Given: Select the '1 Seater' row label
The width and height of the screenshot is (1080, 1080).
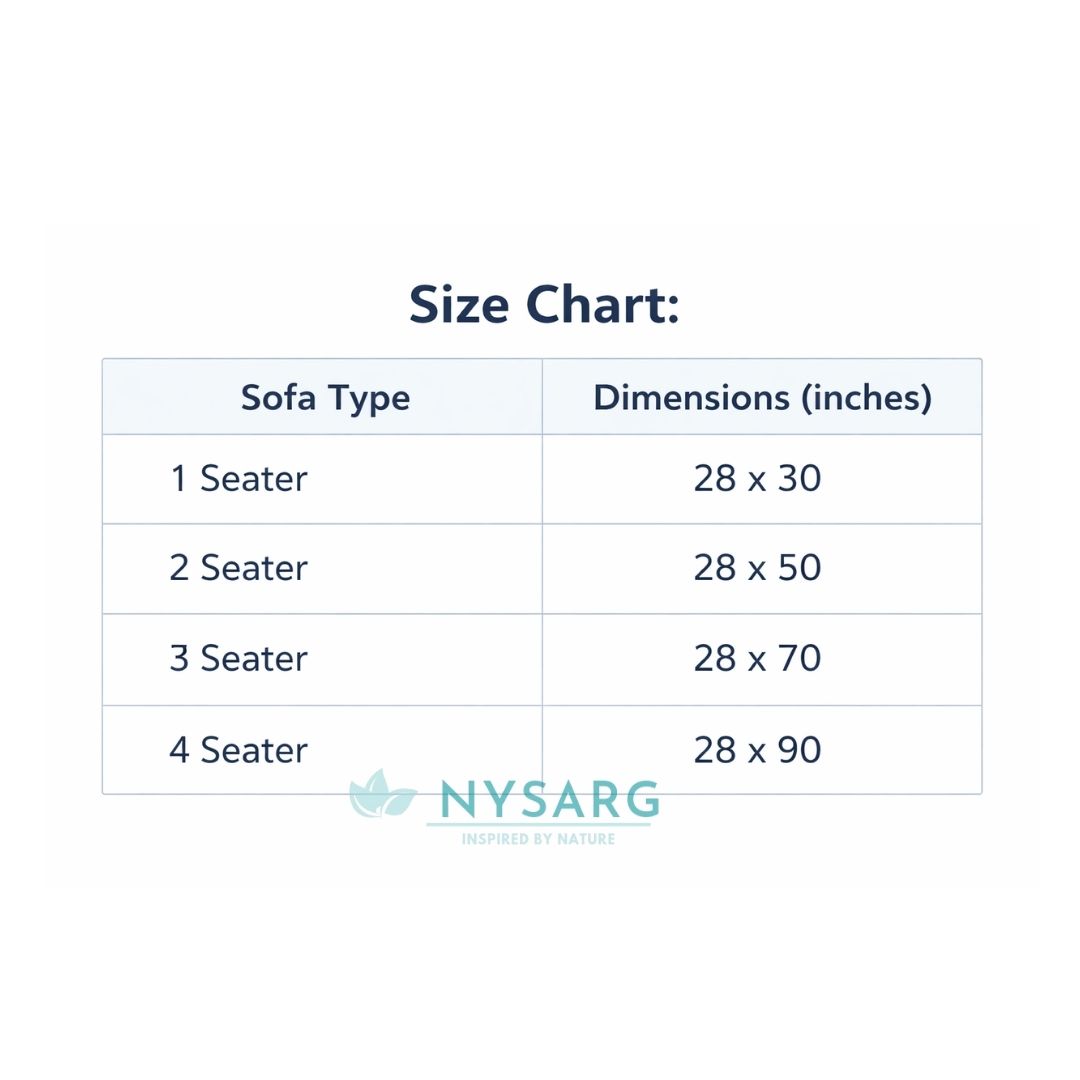Looking at the screenshot, I should coord(239,478).
